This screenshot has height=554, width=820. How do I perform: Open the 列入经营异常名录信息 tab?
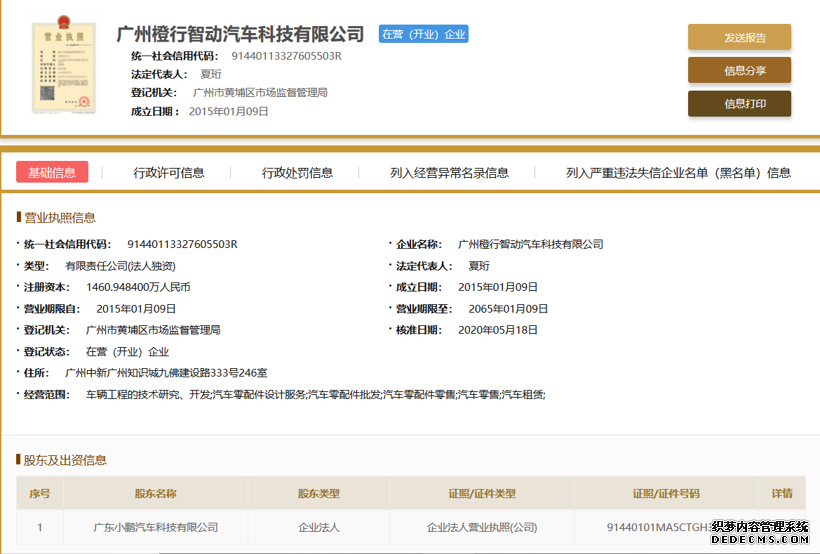pos(449,173)
